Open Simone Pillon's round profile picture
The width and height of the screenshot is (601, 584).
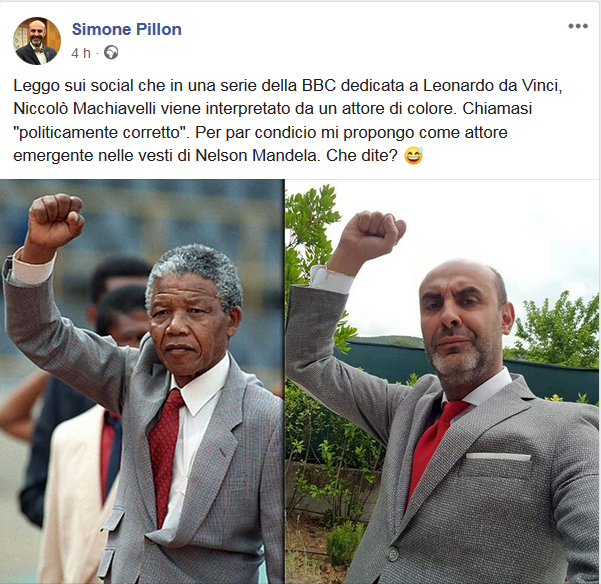pyautogui.click(x=37, y=41)
